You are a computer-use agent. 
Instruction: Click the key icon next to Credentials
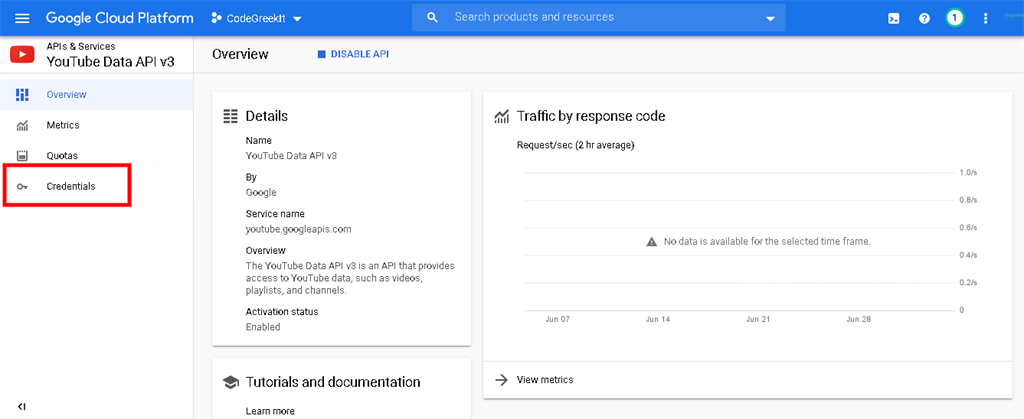[x=22, y=187]
